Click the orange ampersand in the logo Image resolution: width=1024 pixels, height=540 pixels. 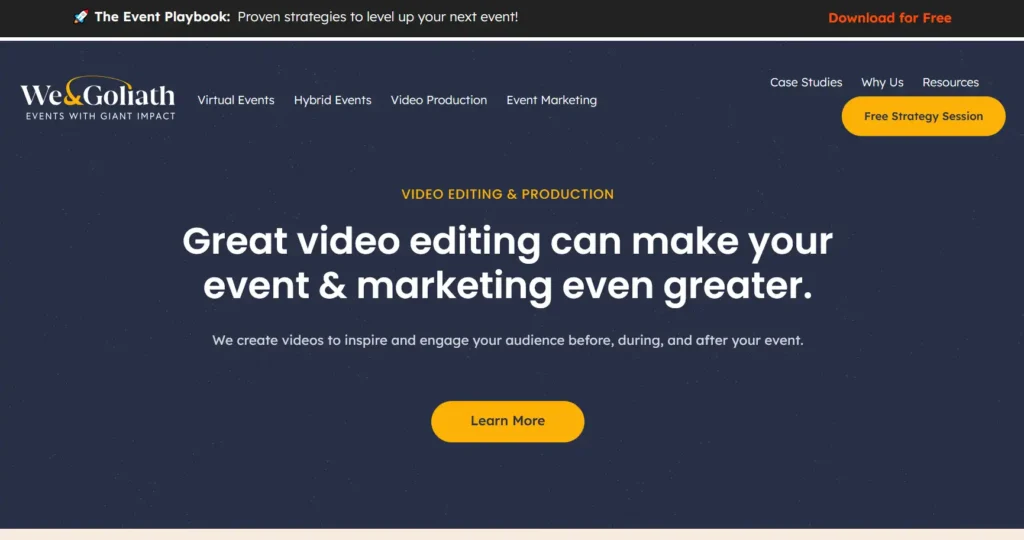(75, 91)
